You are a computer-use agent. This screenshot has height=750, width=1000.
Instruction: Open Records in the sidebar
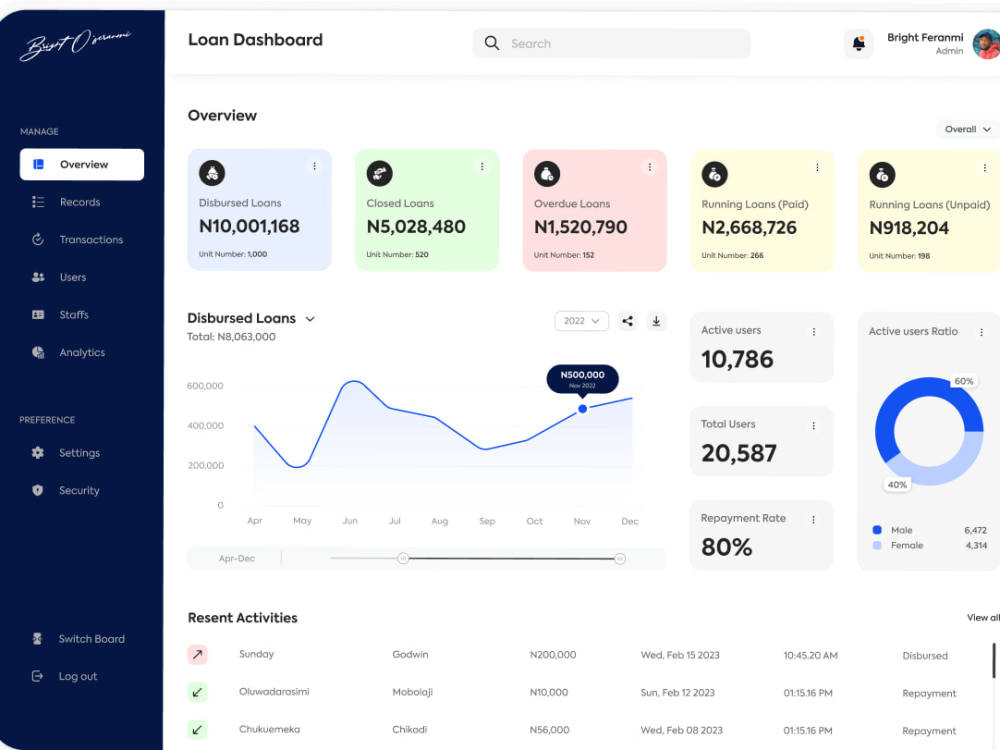point(66,202)
